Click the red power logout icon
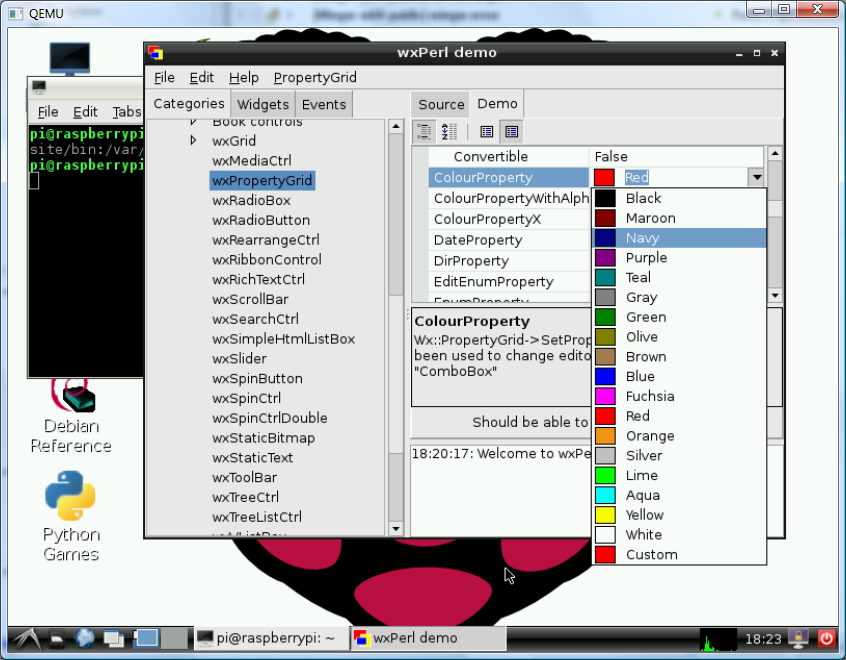Viewport: 846px width, 660px height. click(x=826, y=639)
